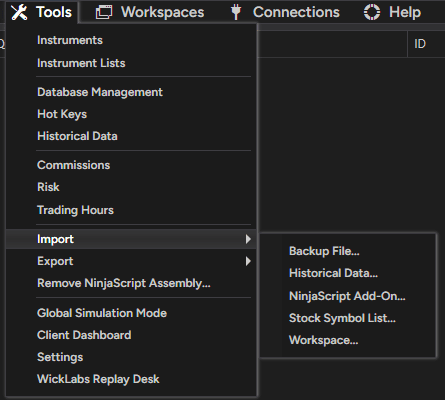Open the Help menu label

(405, 12)
